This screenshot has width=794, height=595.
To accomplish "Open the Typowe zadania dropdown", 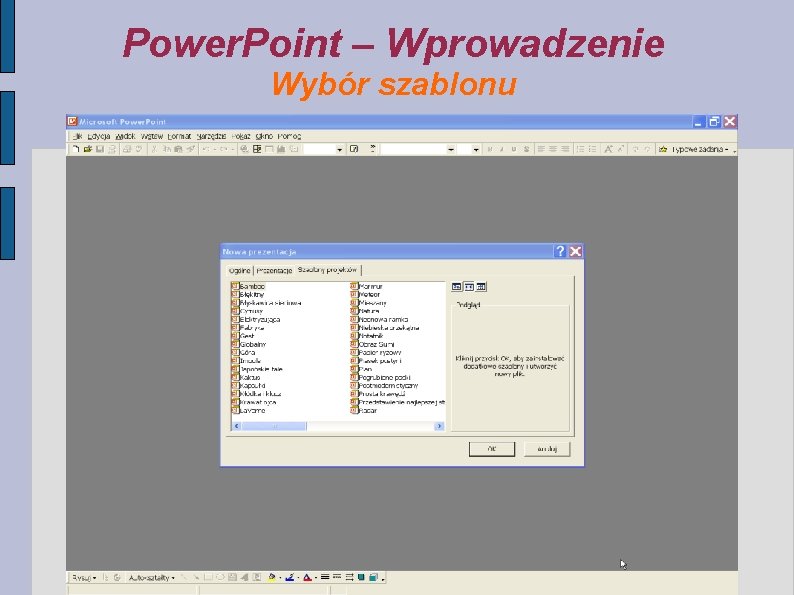I will [x=700, y=149].
